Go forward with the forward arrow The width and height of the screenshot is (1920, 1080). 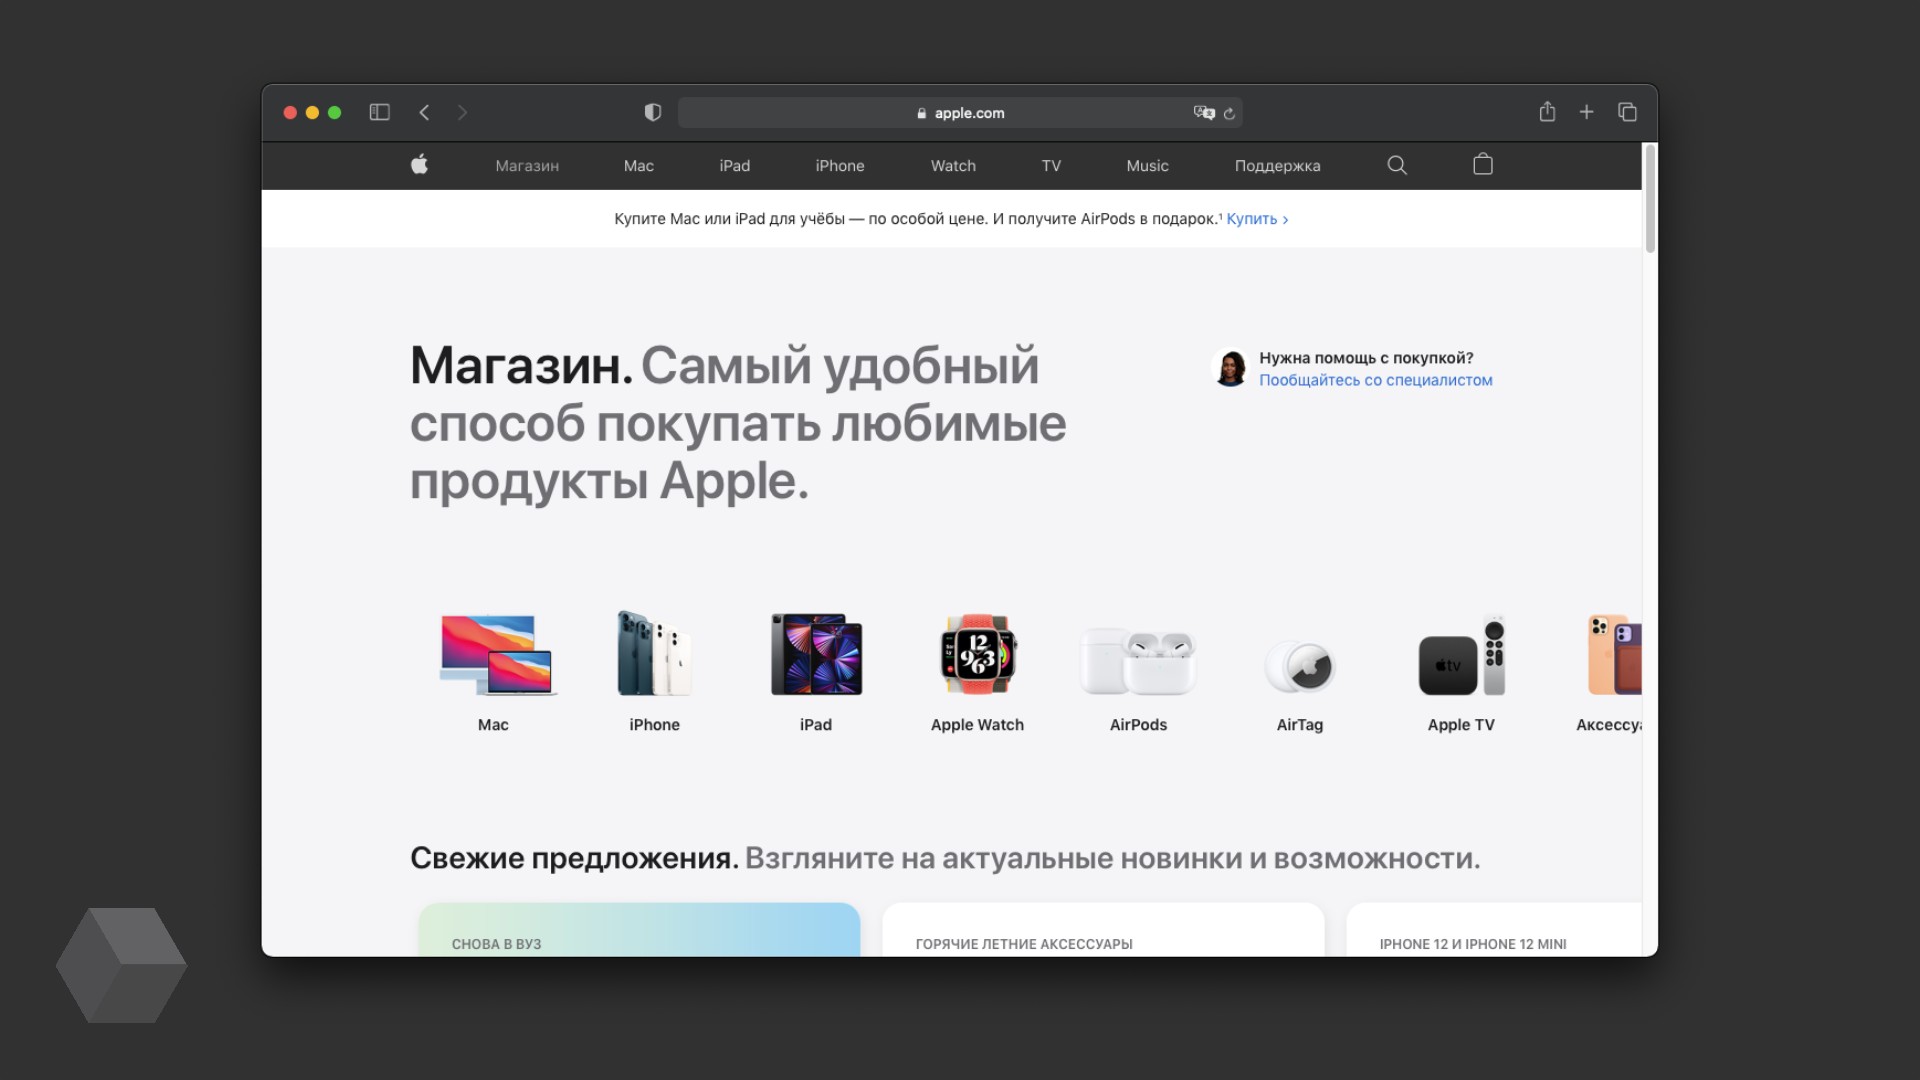pos(462,112)
